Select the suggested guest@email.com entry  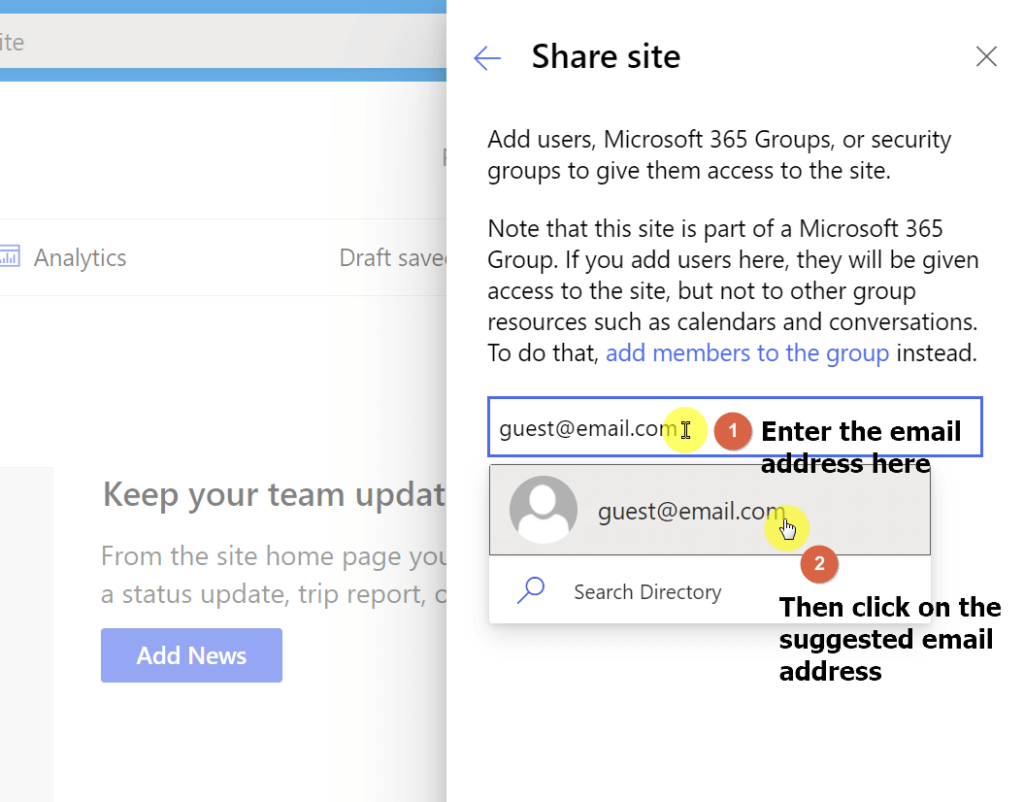tap(710, 510)
